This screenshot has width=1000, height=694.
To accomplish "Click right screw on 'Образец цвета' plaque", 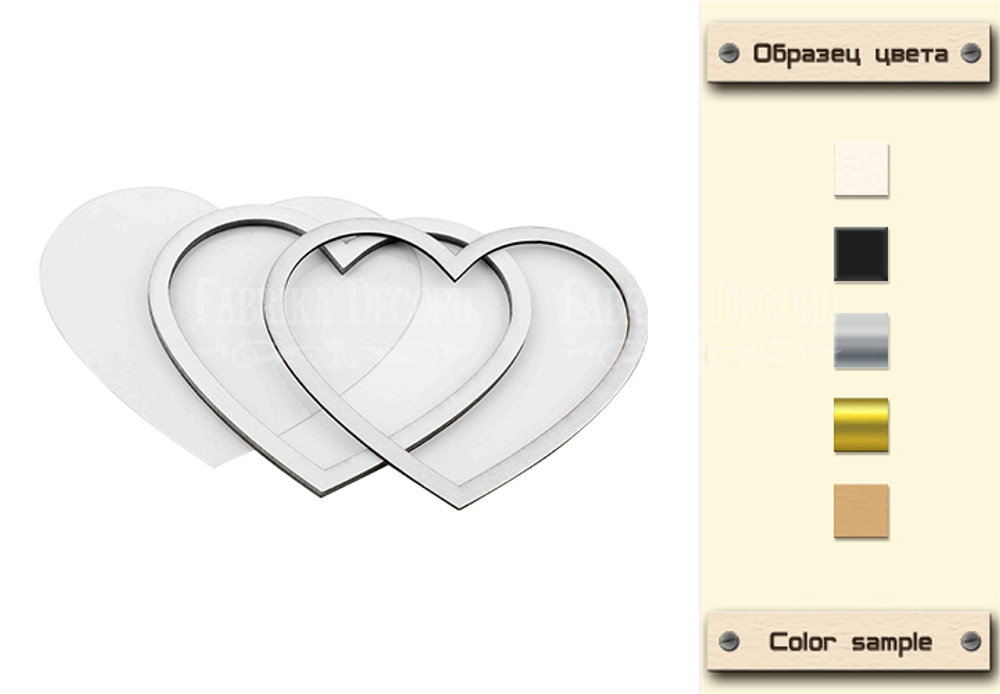I will coord(970,53).
